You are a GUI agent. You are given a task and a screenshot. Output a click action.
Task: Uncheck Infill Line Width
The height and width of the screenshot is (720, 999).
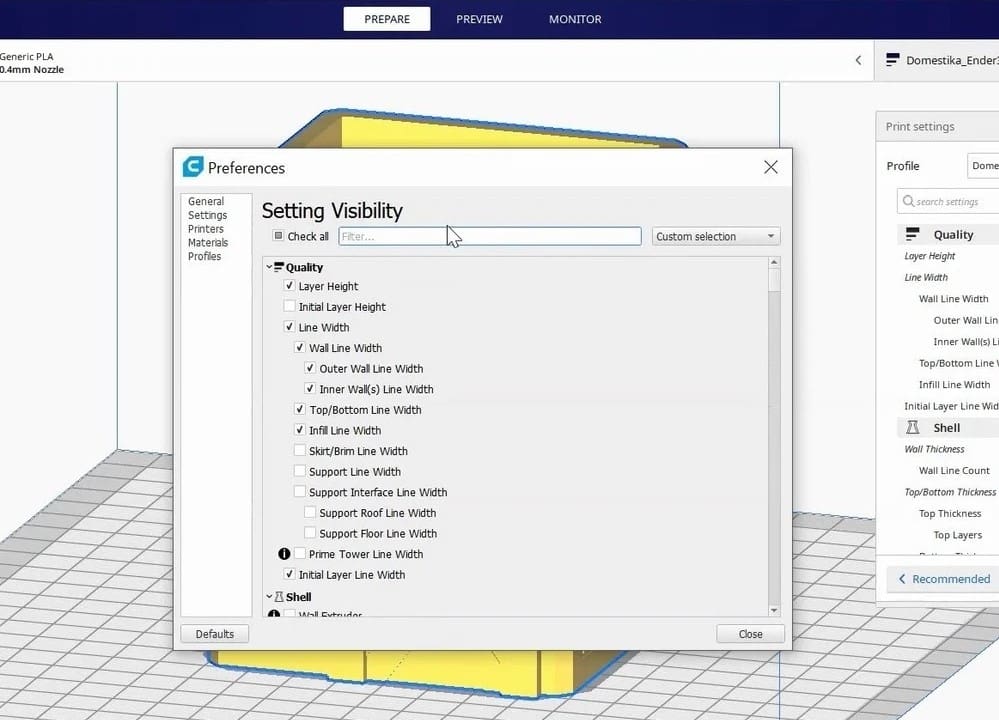pos(299,430)
